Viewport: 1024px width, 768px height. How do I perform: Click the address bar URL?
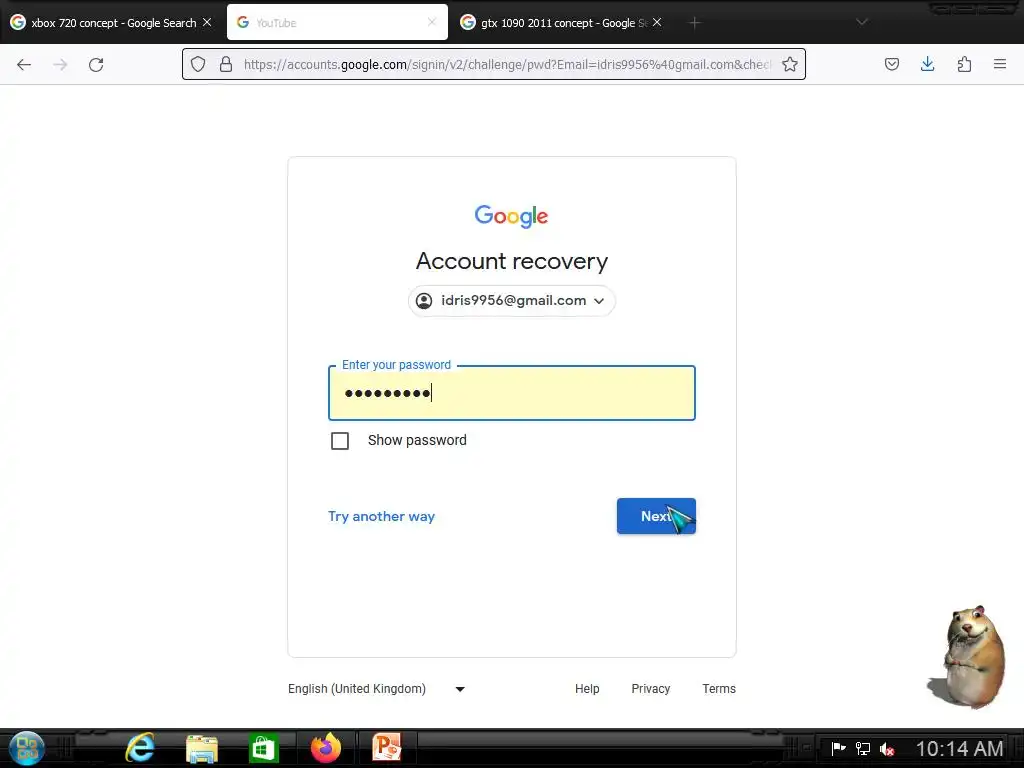coord(507,64)
